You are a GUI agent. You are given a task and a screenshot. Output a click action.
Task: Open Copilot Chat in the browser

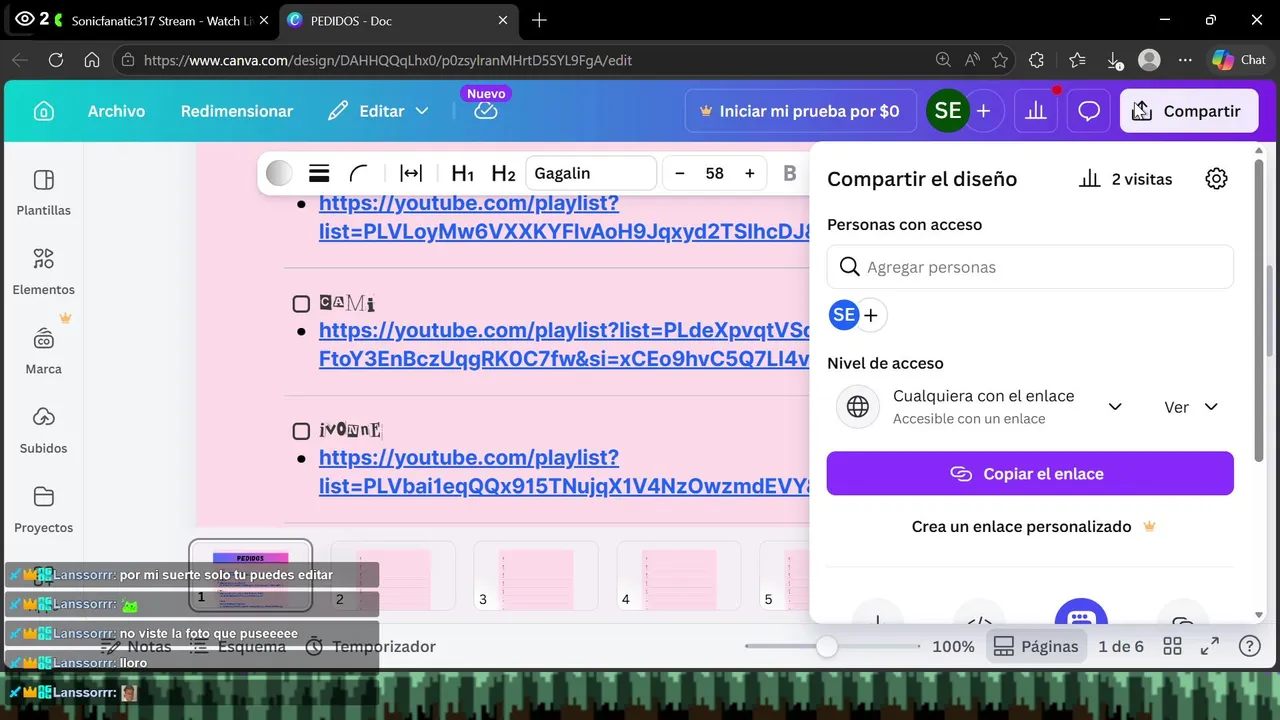click(x=1239, y=60)
